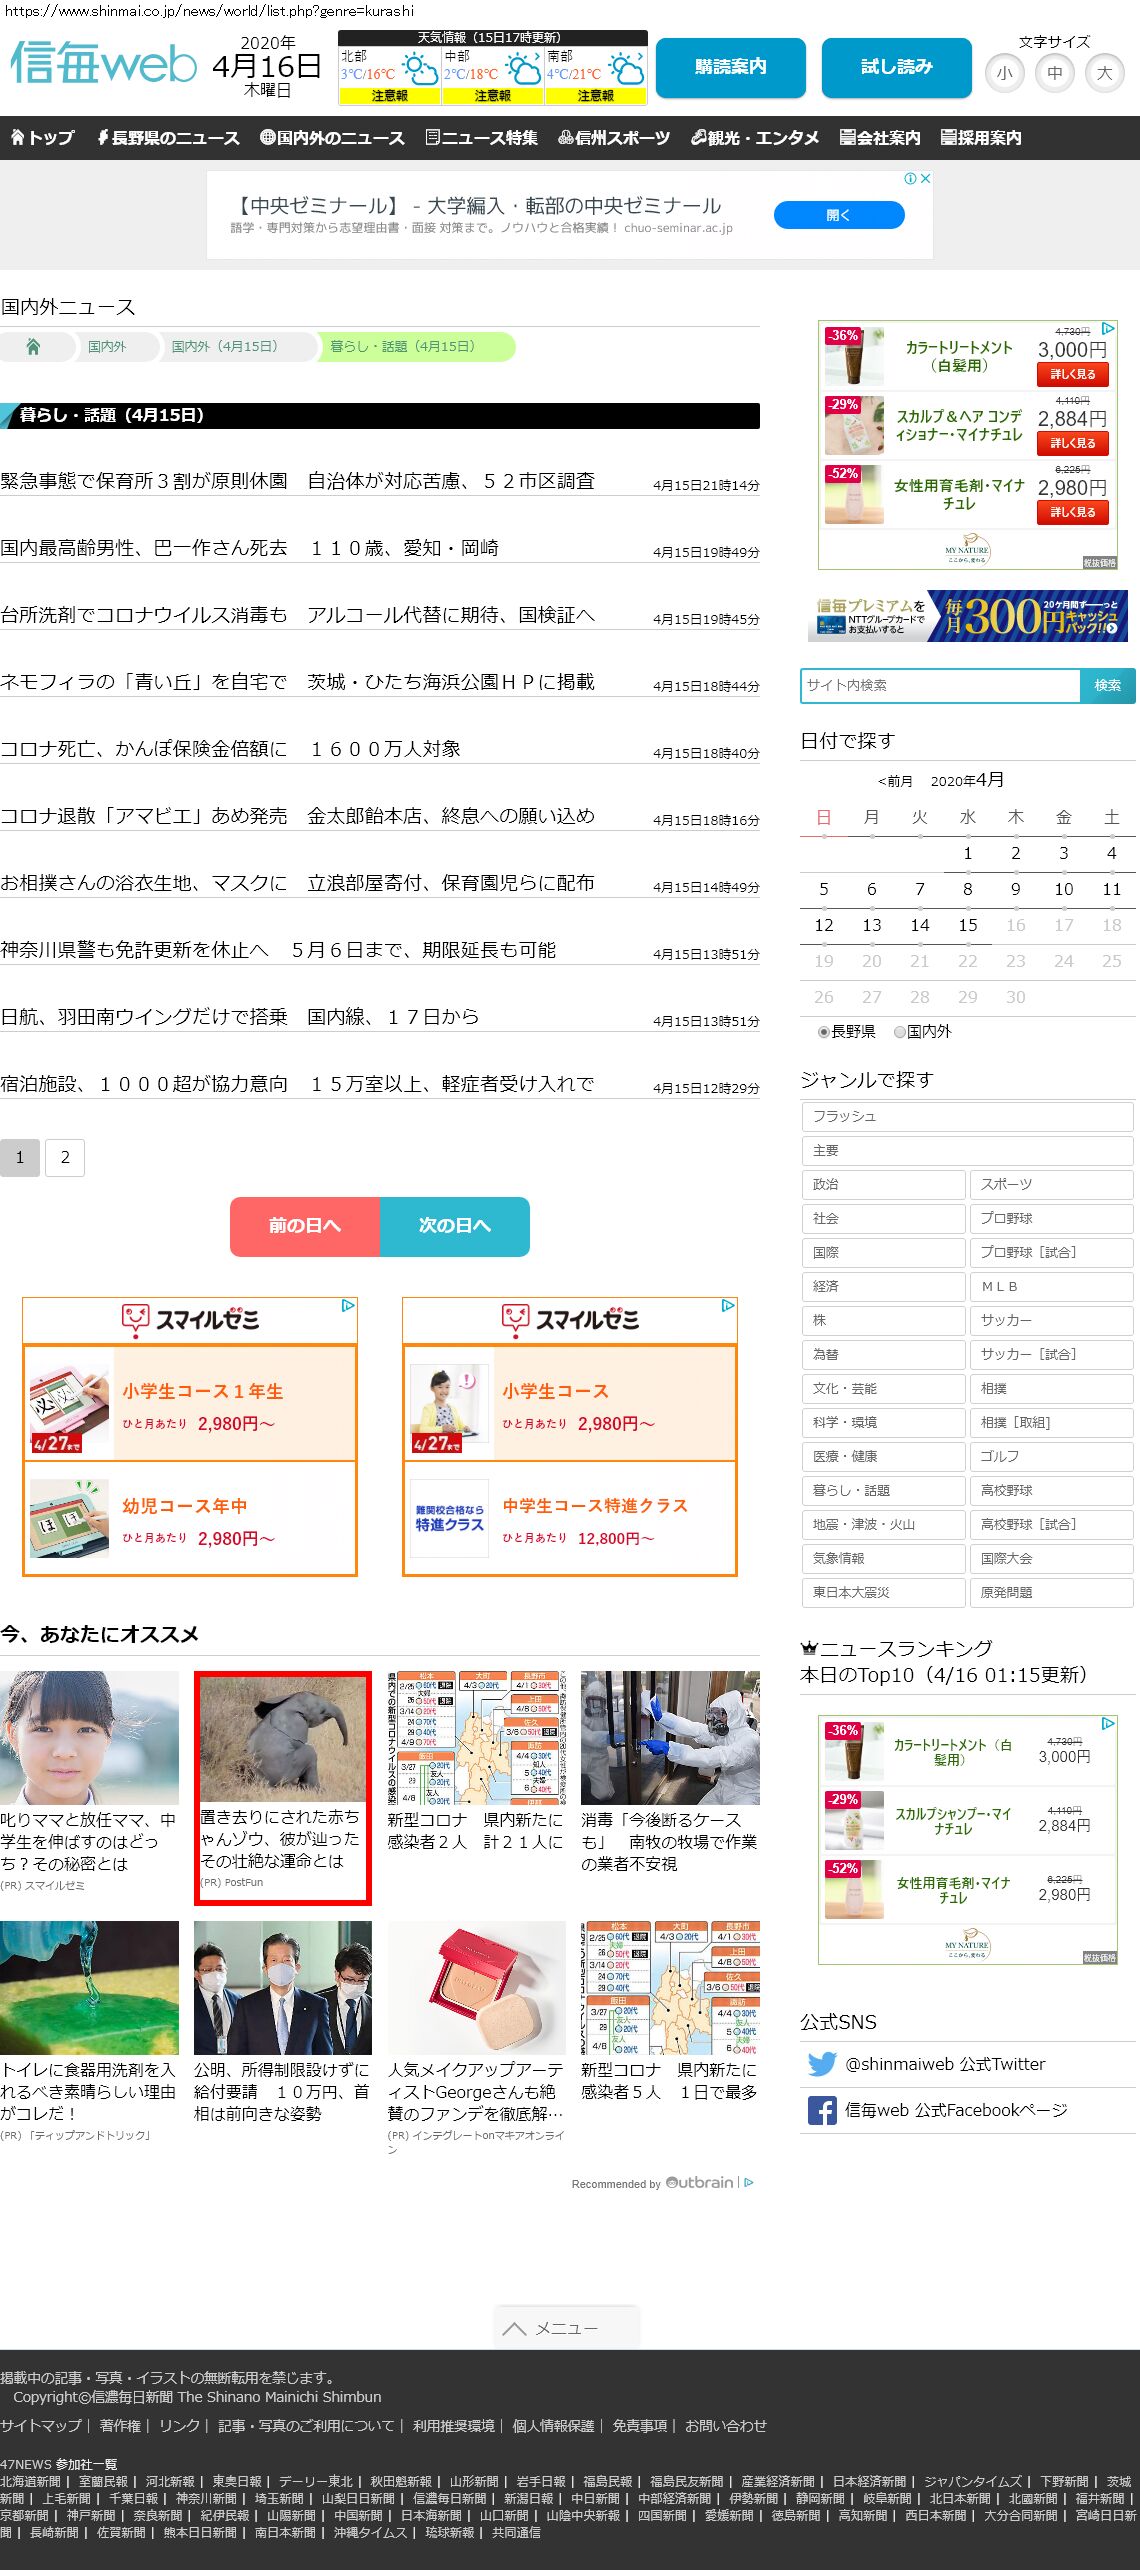The image size is (1140, 2570).
Task: Open the official Facebook page icon
Action: [x=821, y=2110]
